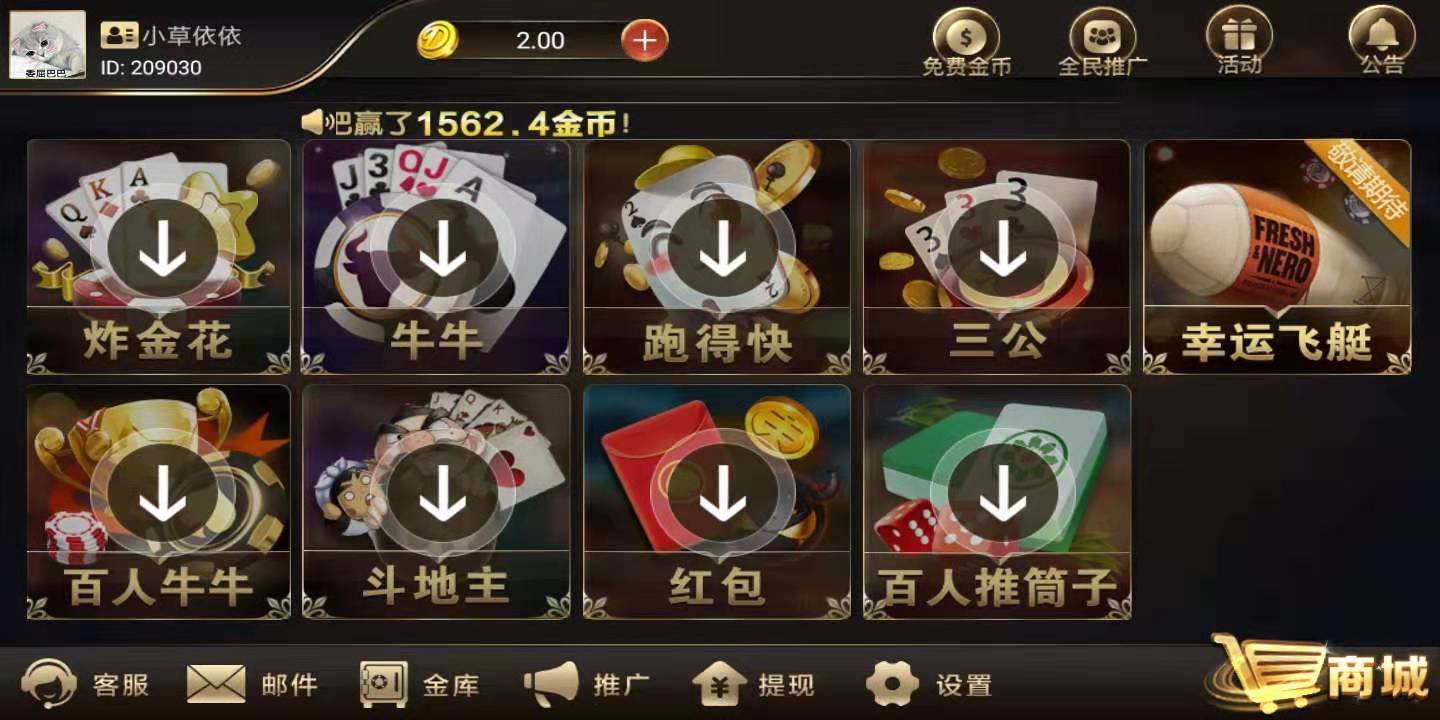
Task: Open the 活动 gift box icon
Action: pos(1239,38)
